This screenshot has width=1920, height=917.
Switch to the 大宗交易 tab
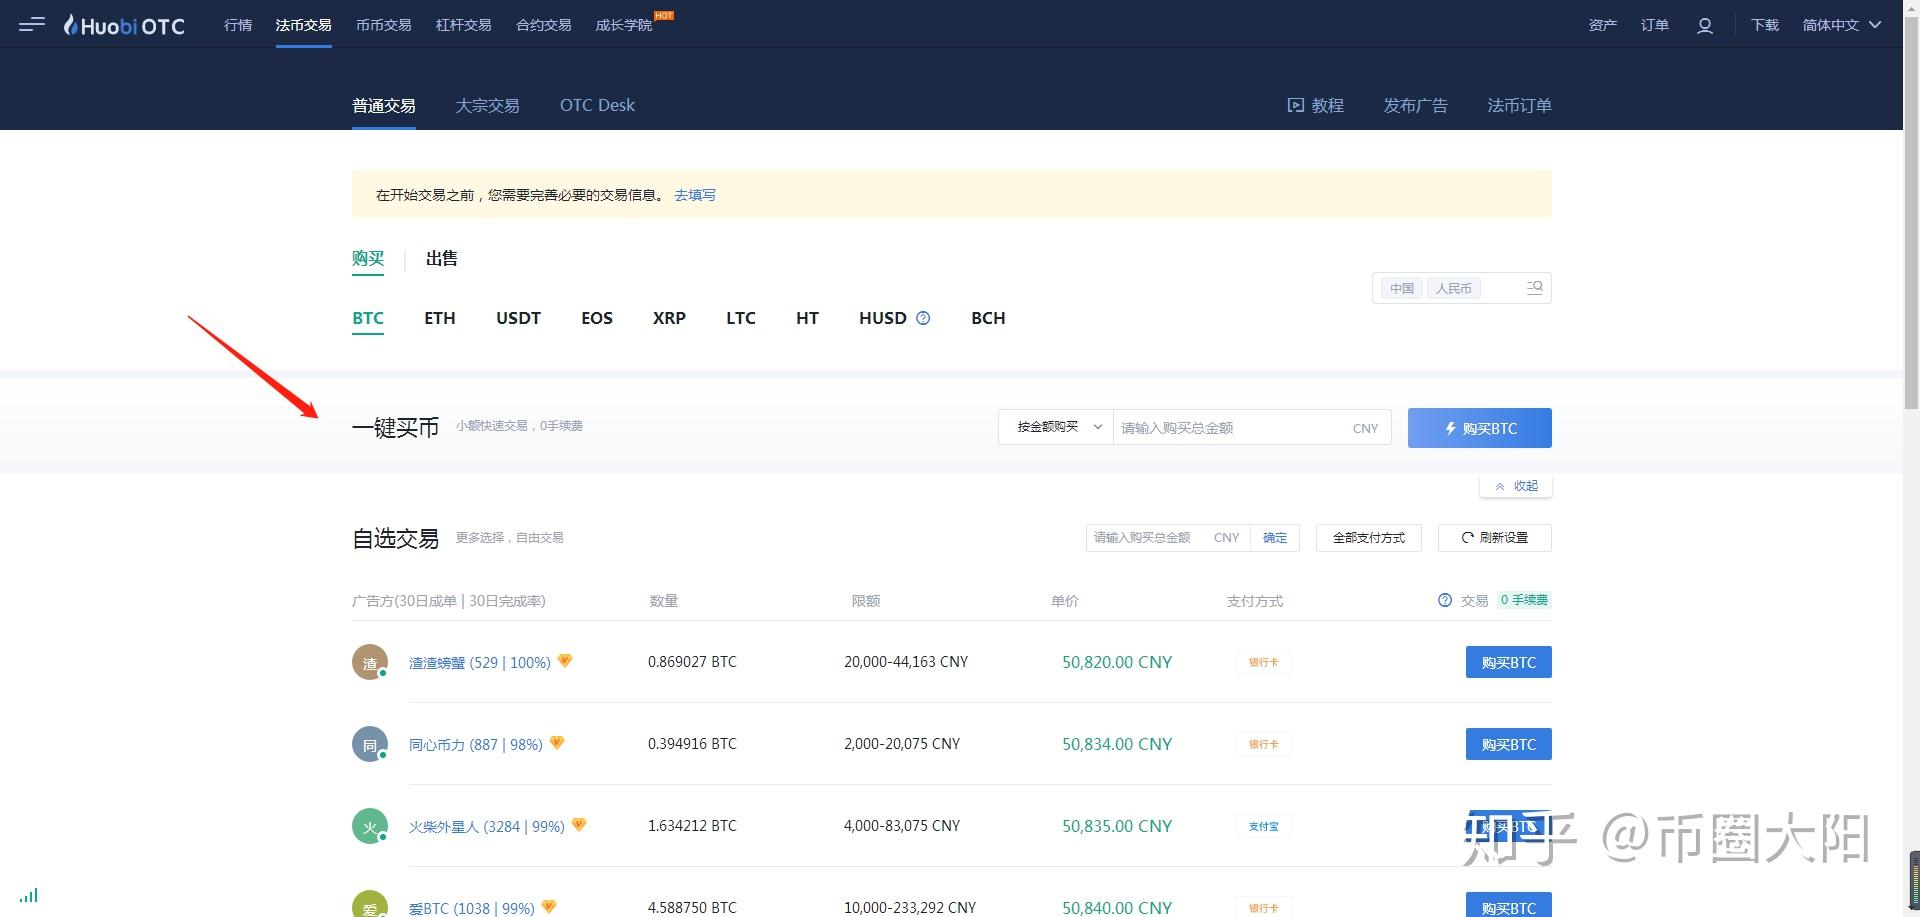[x=487, y=105]
